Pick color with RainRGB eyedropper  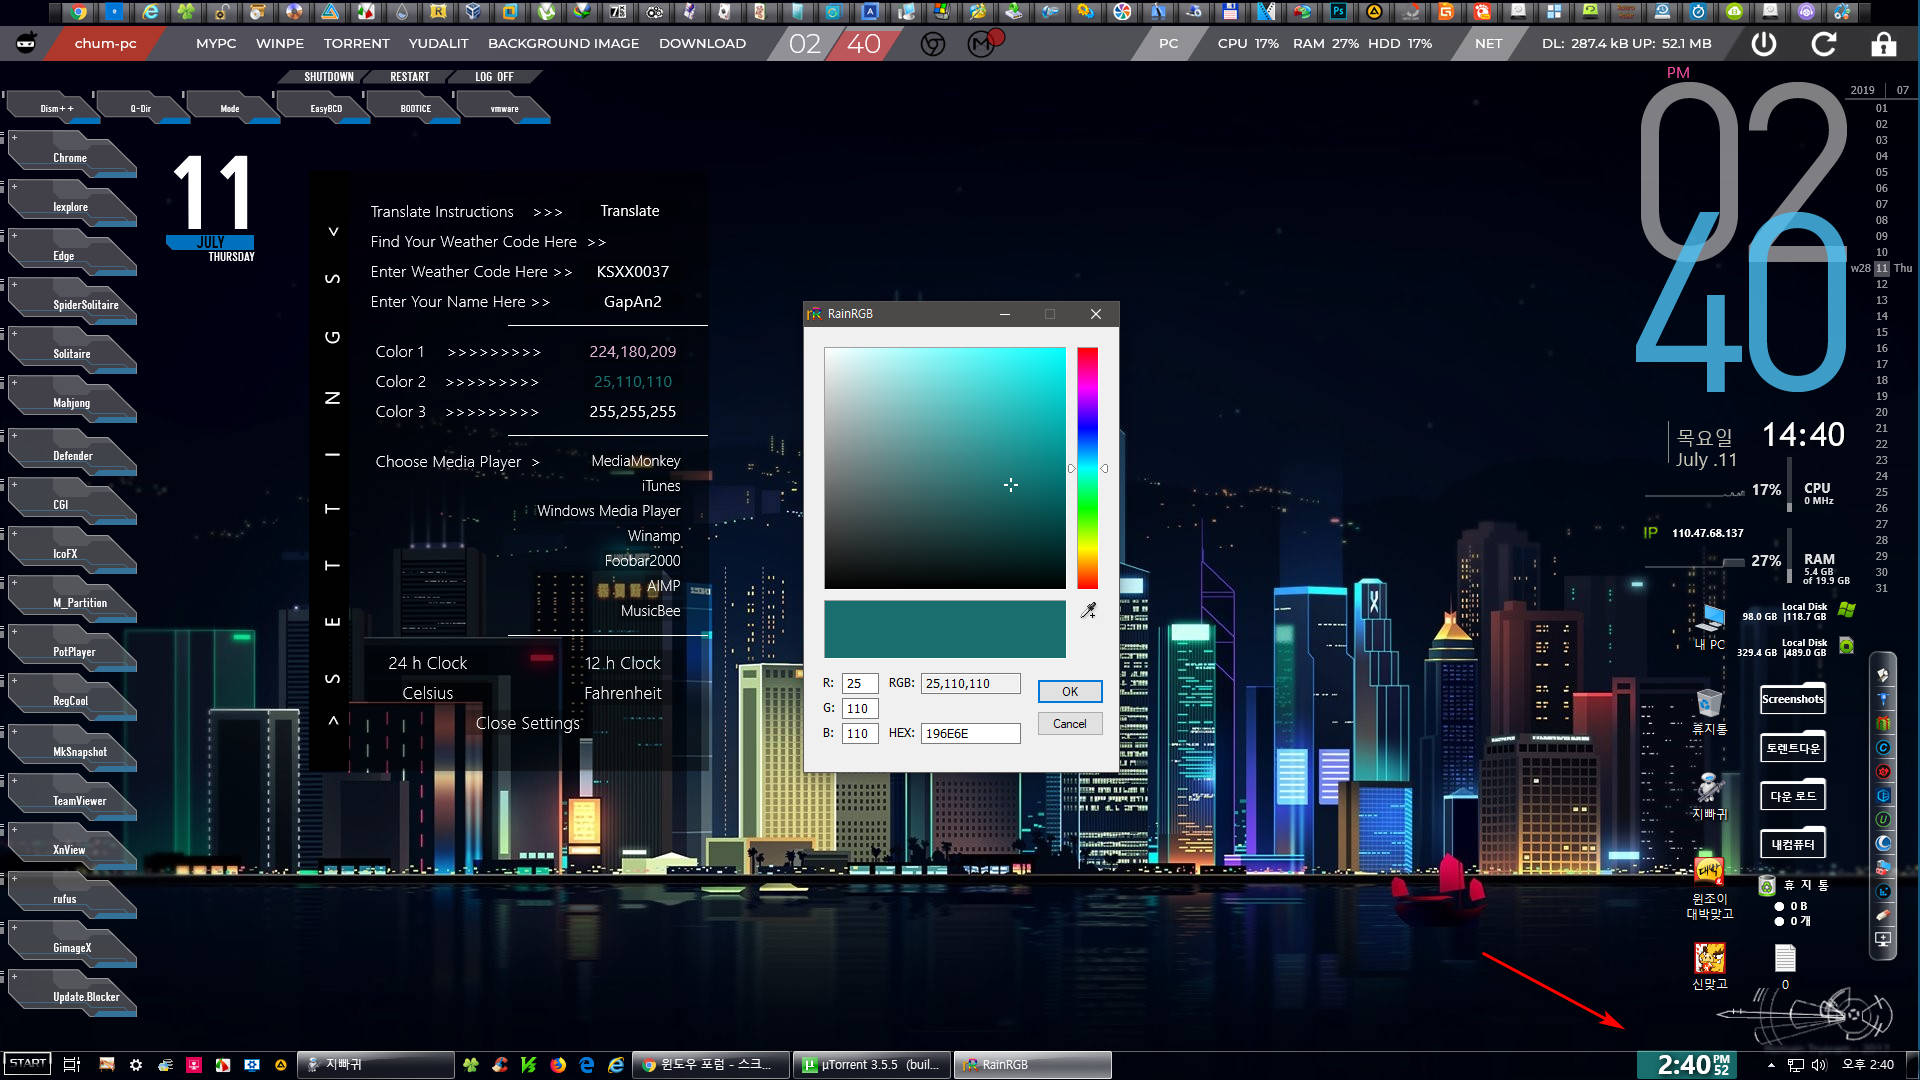tap(1088, 610)
